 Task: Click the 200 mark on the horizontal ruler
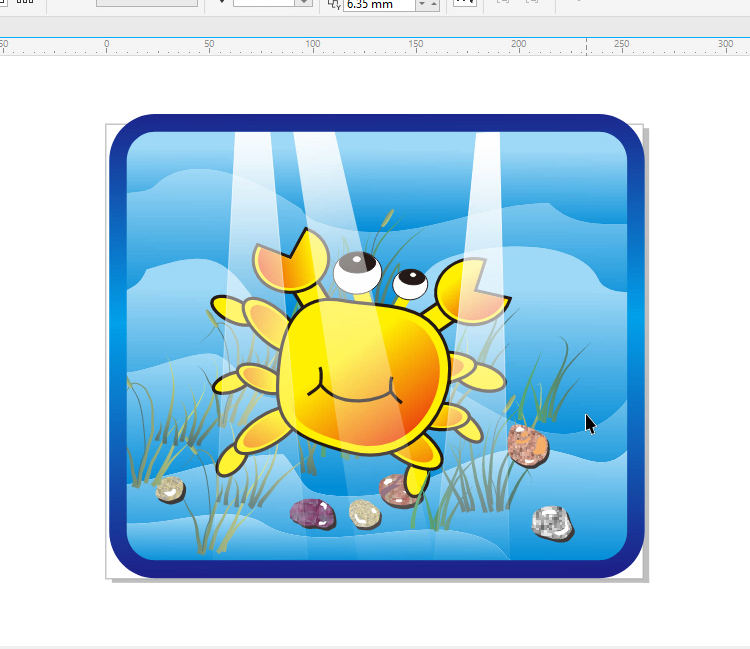coord(518,45)
